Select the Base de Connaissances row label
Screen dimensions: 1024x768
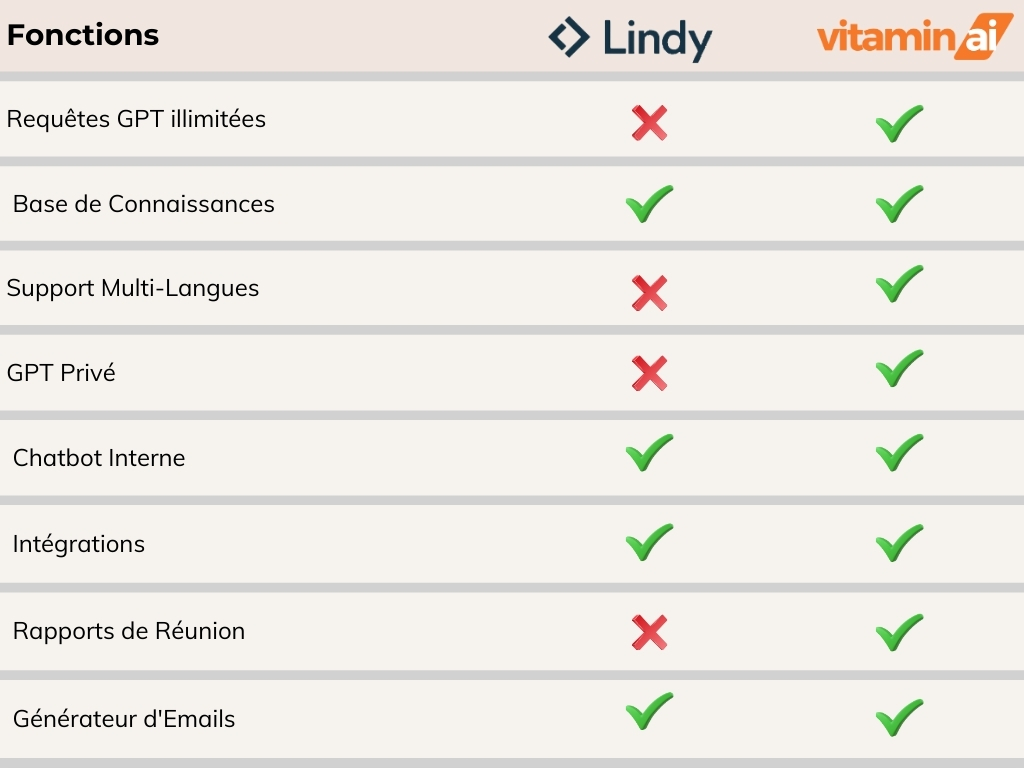144,204
